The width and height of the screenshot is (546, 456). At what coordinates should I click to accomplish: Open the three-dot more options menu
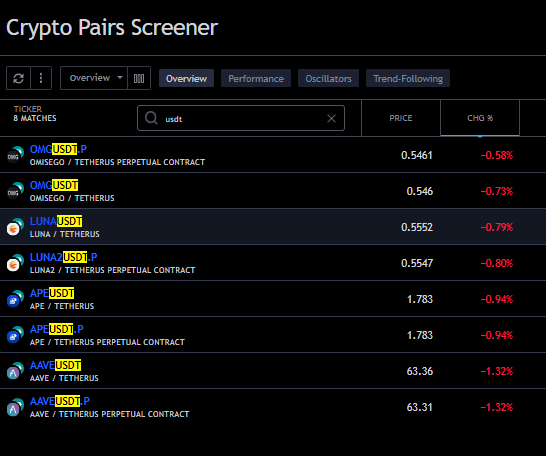click(41, 78)
